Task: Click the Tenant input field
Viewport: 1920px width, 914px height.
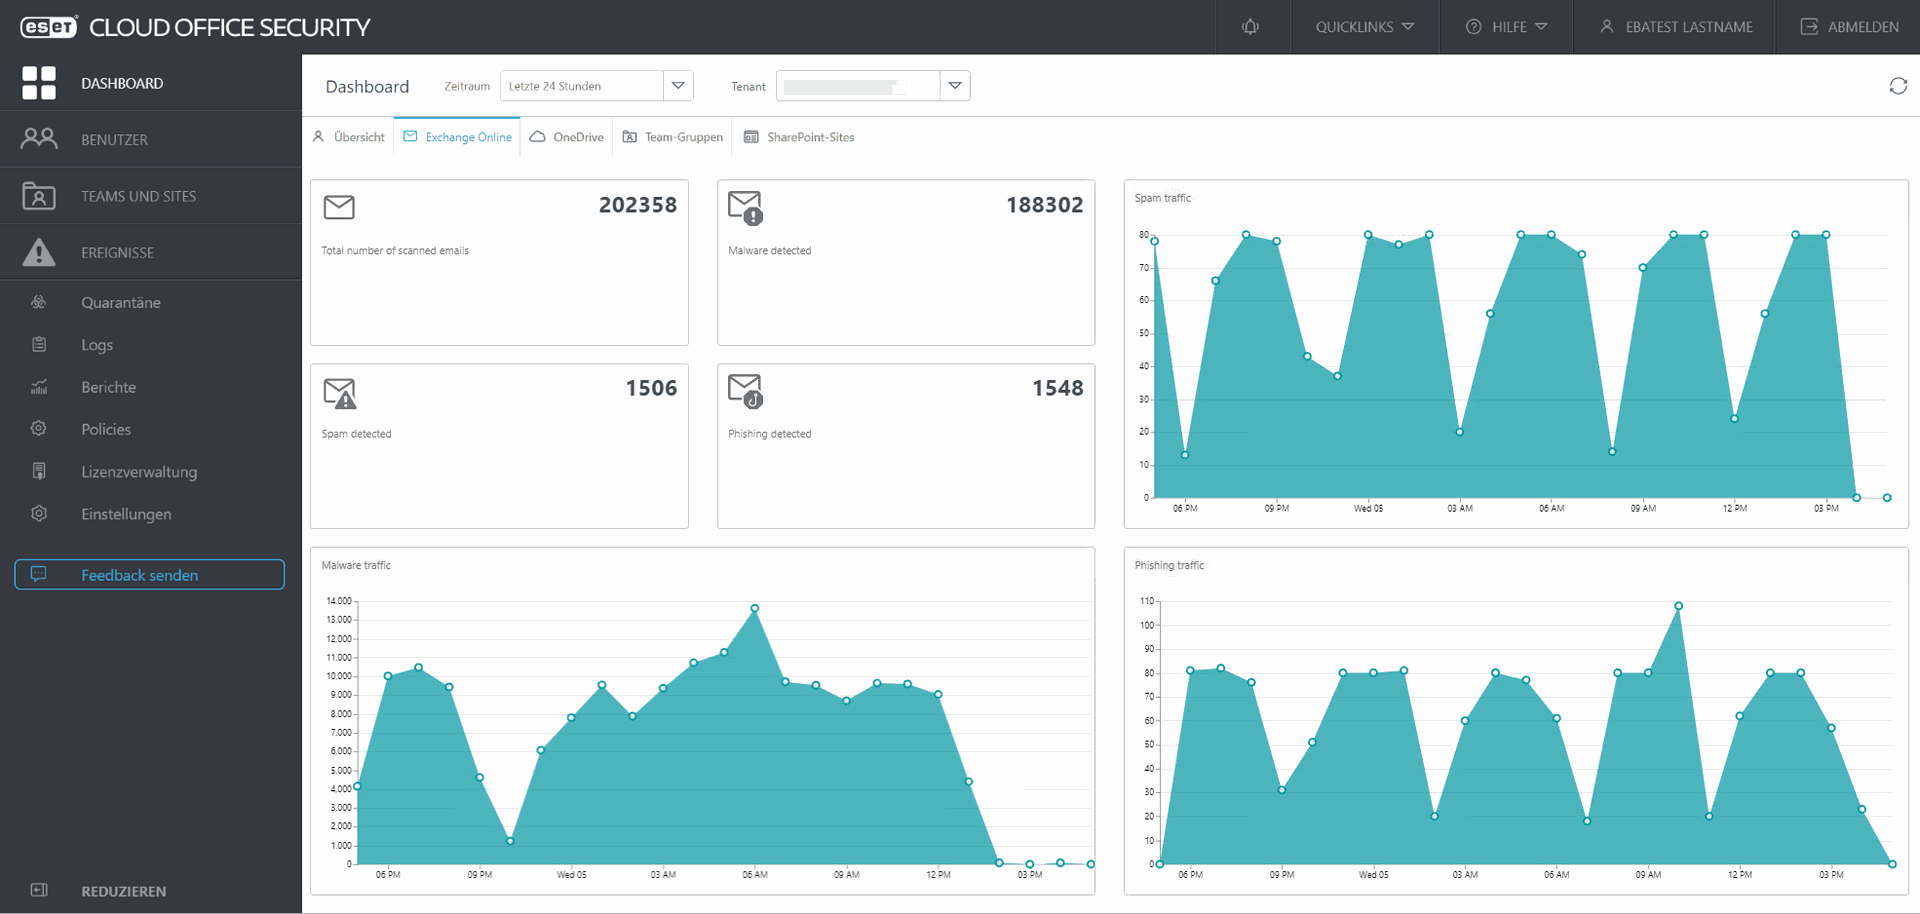Action: pos(859,86)
